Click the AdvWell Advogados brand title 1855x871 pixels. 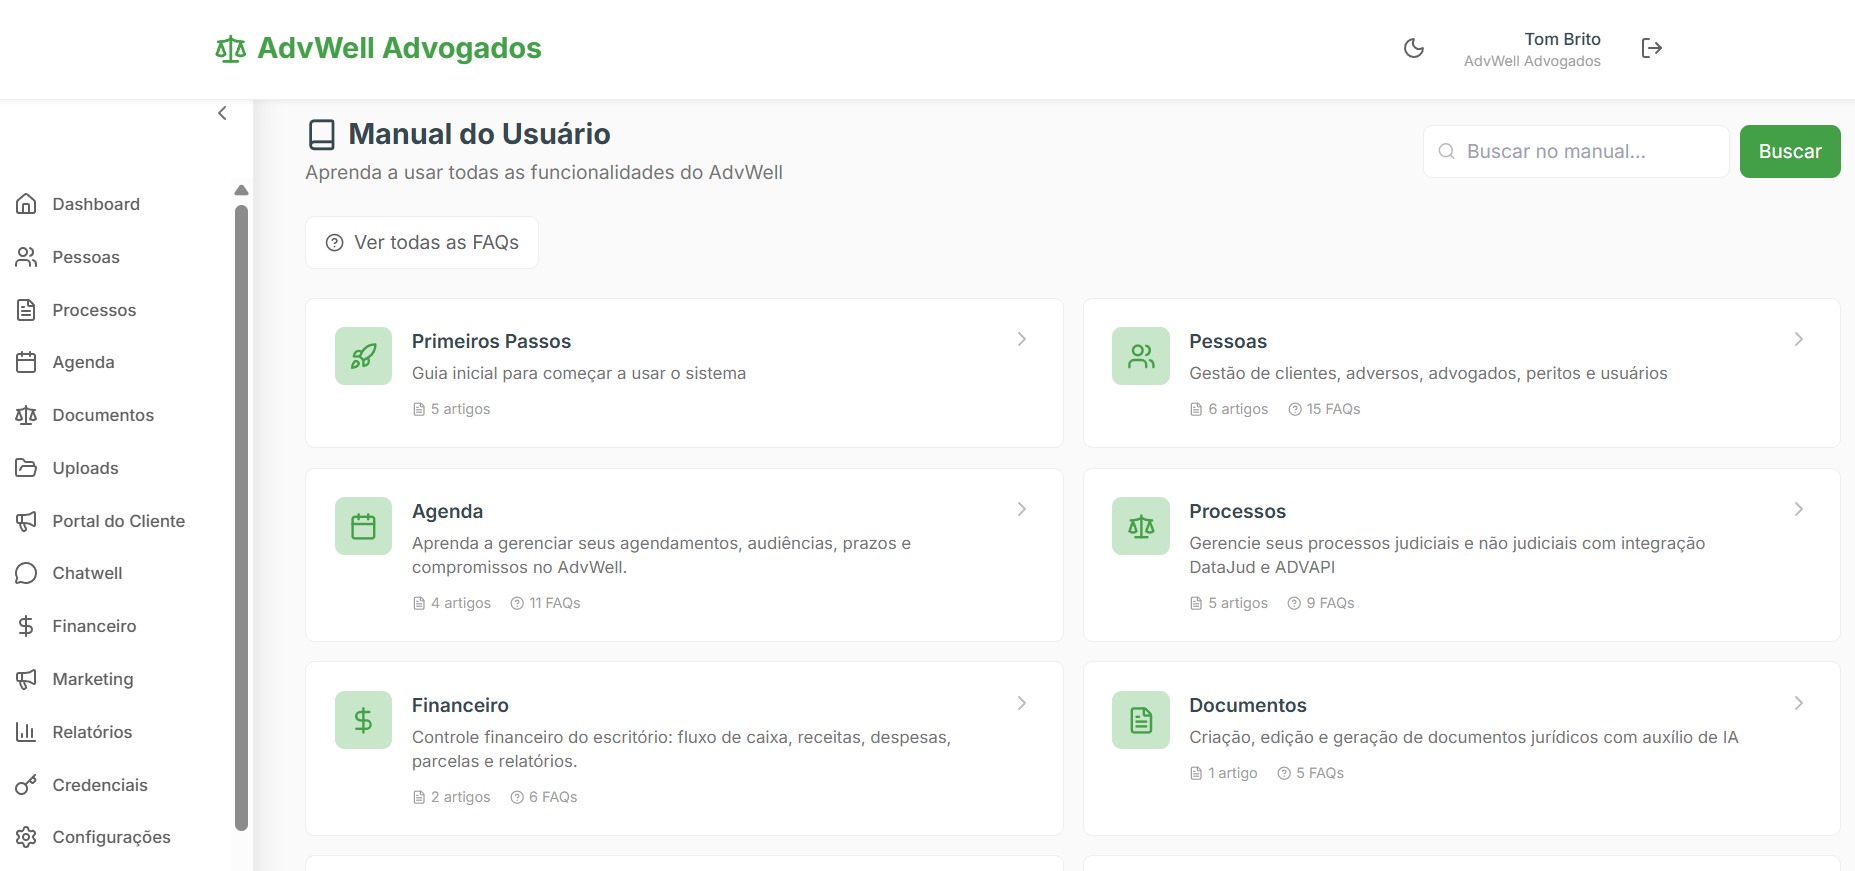click(399, 48)
